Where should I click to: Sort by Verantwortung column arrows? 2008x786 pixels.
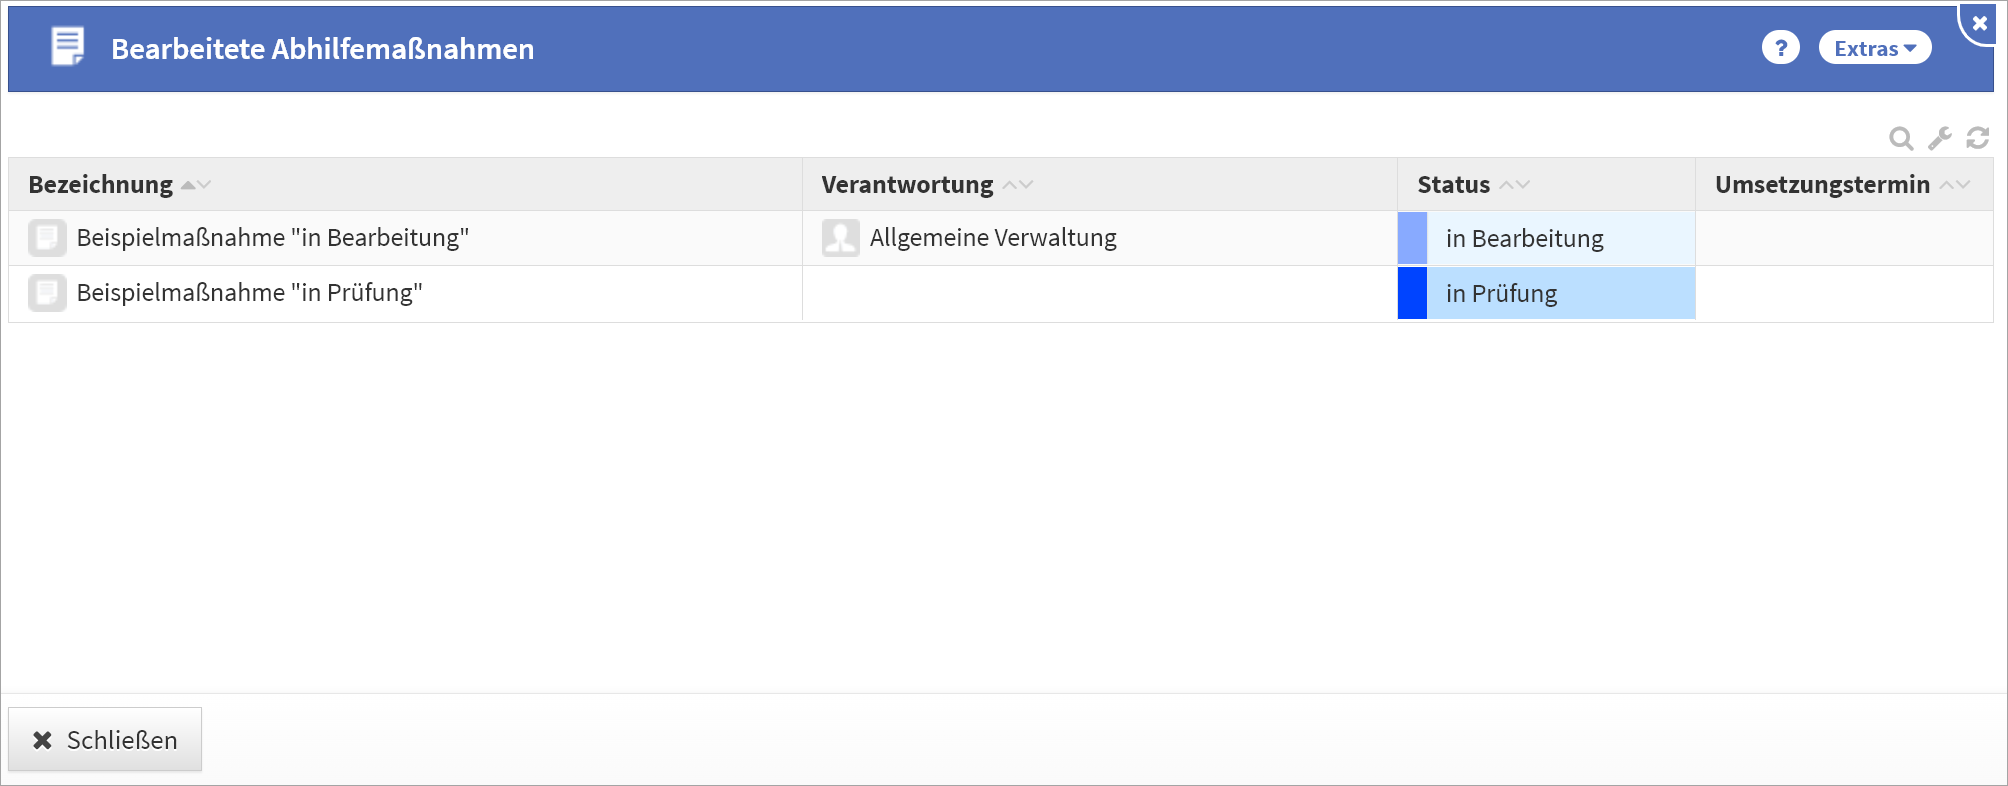[x=1018, y=185]
